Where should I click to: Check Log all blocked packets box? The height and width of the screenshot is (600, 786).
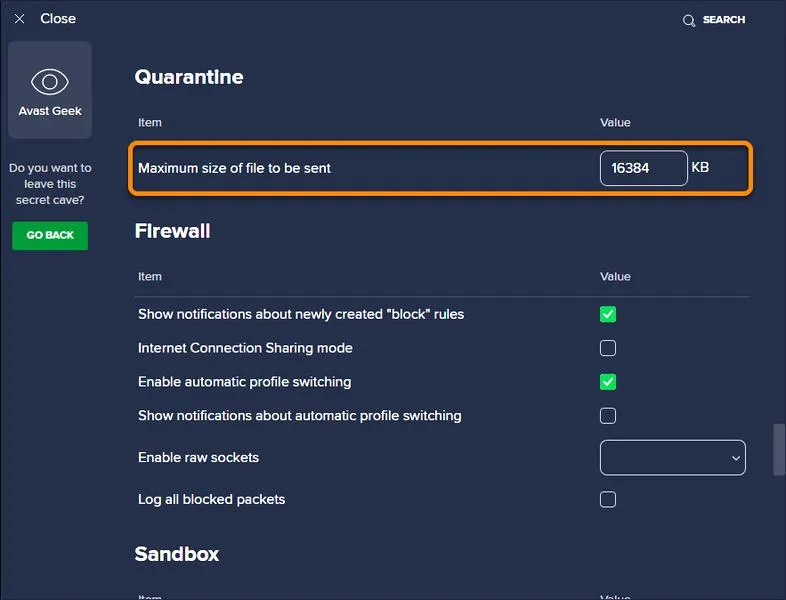pos(608,499)
